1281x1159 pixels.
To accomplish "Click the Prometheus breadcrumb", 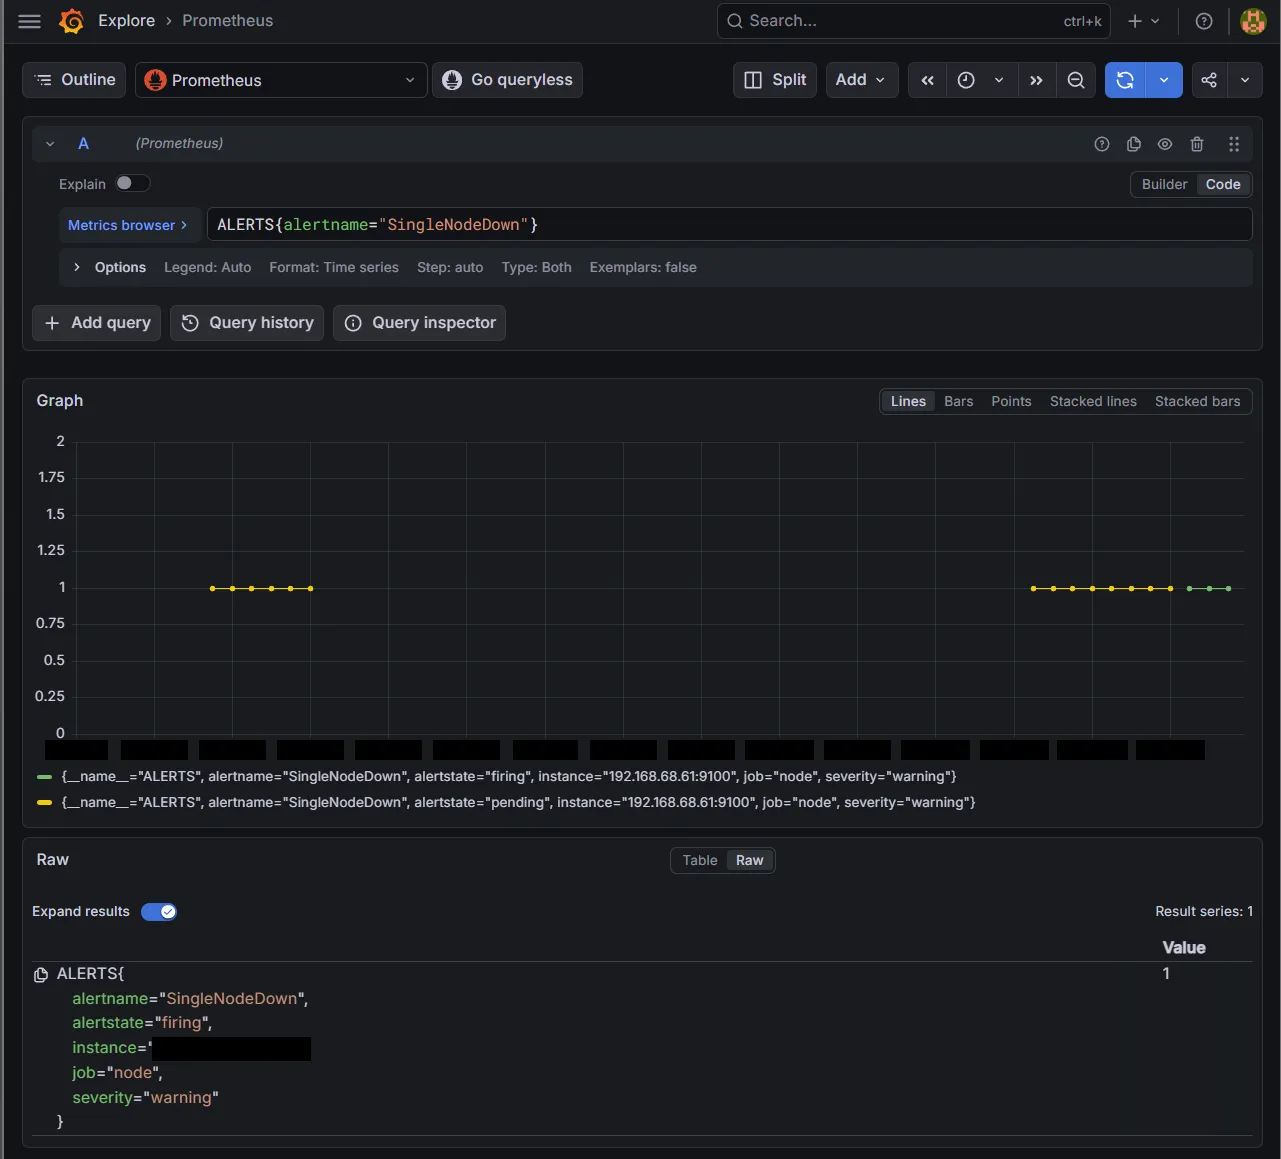I will (227, 21).
